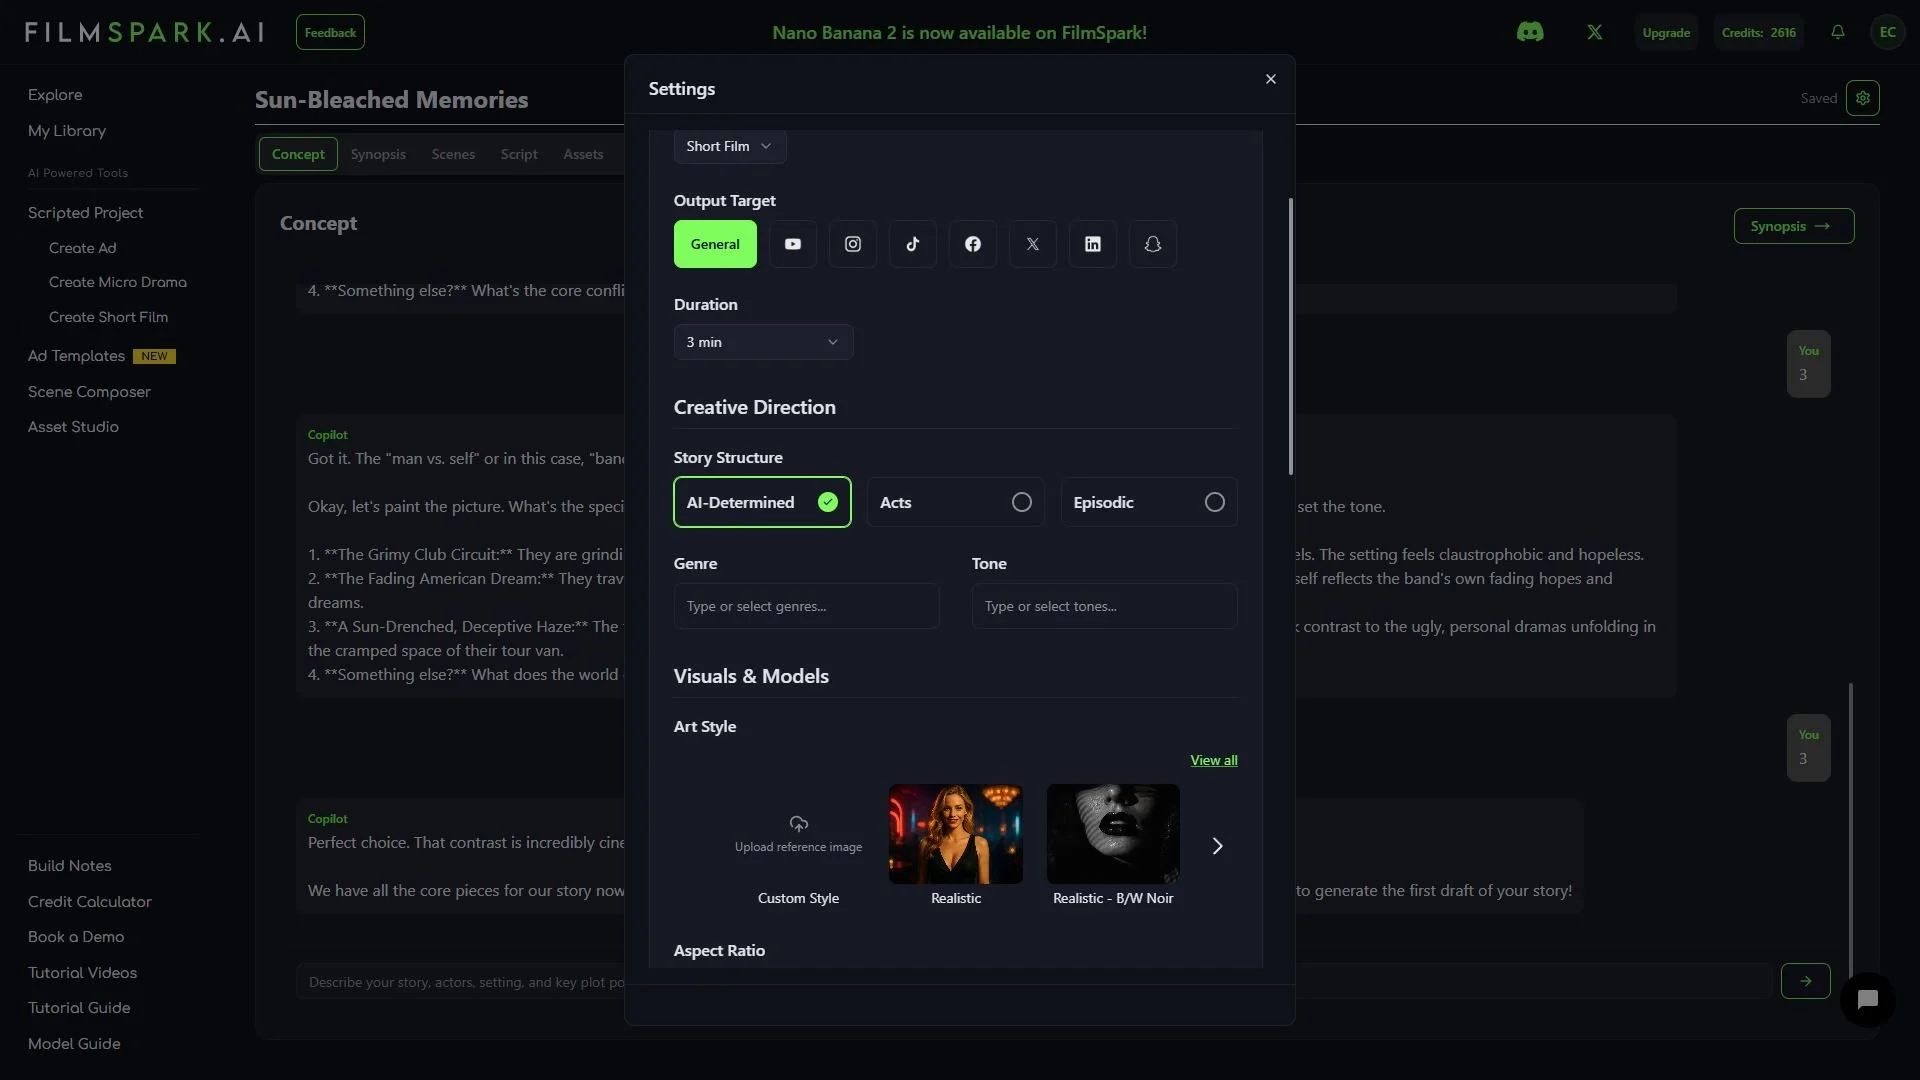Open the Scenes tab
Viewport: 1920px width, 1080px height.
tap(453, 154)
